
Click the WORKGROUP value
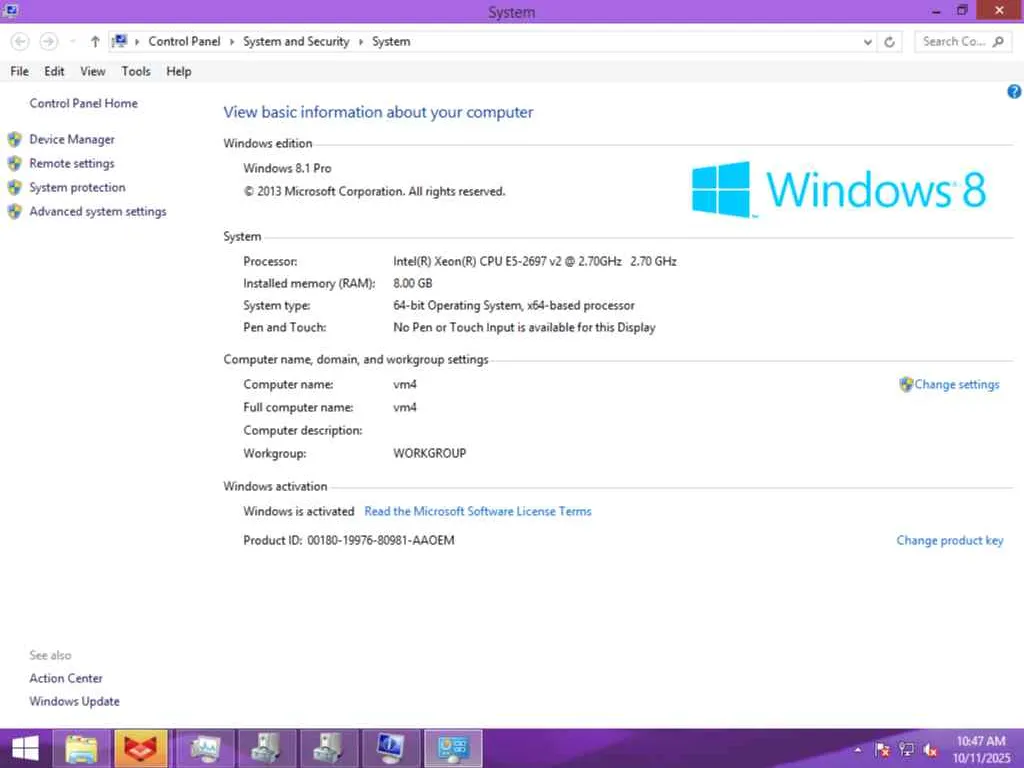pos(430,453)
